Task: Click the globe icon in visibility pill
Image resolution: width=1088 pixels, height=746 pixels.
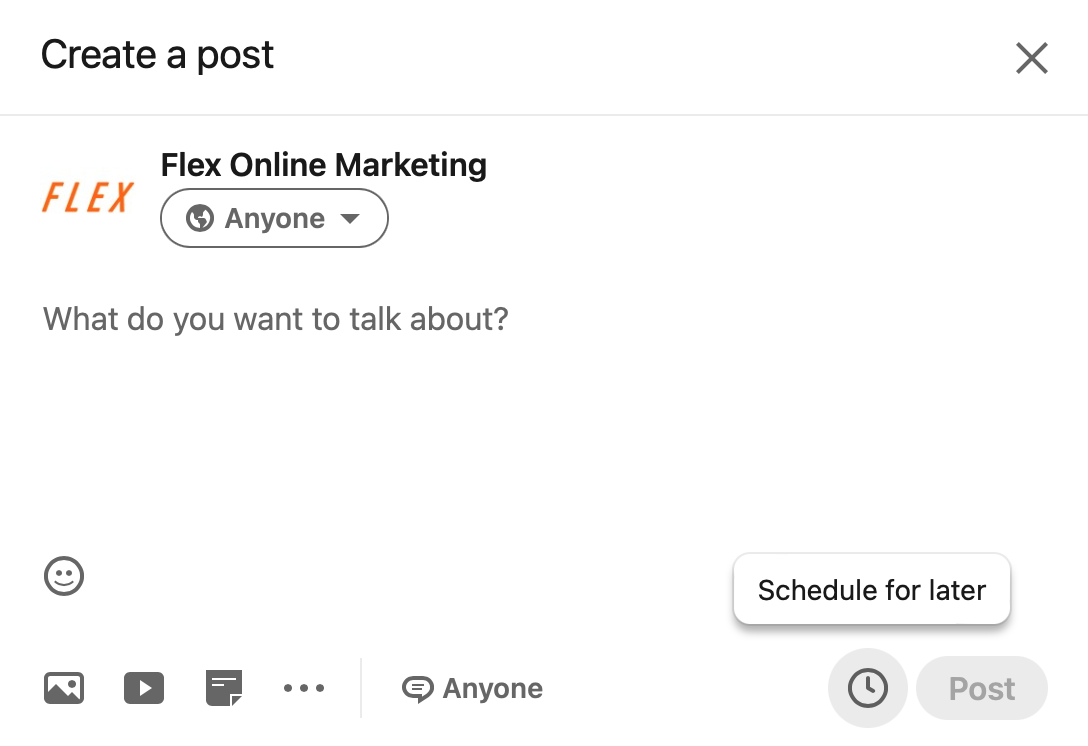Action: [x=200, y=218]
